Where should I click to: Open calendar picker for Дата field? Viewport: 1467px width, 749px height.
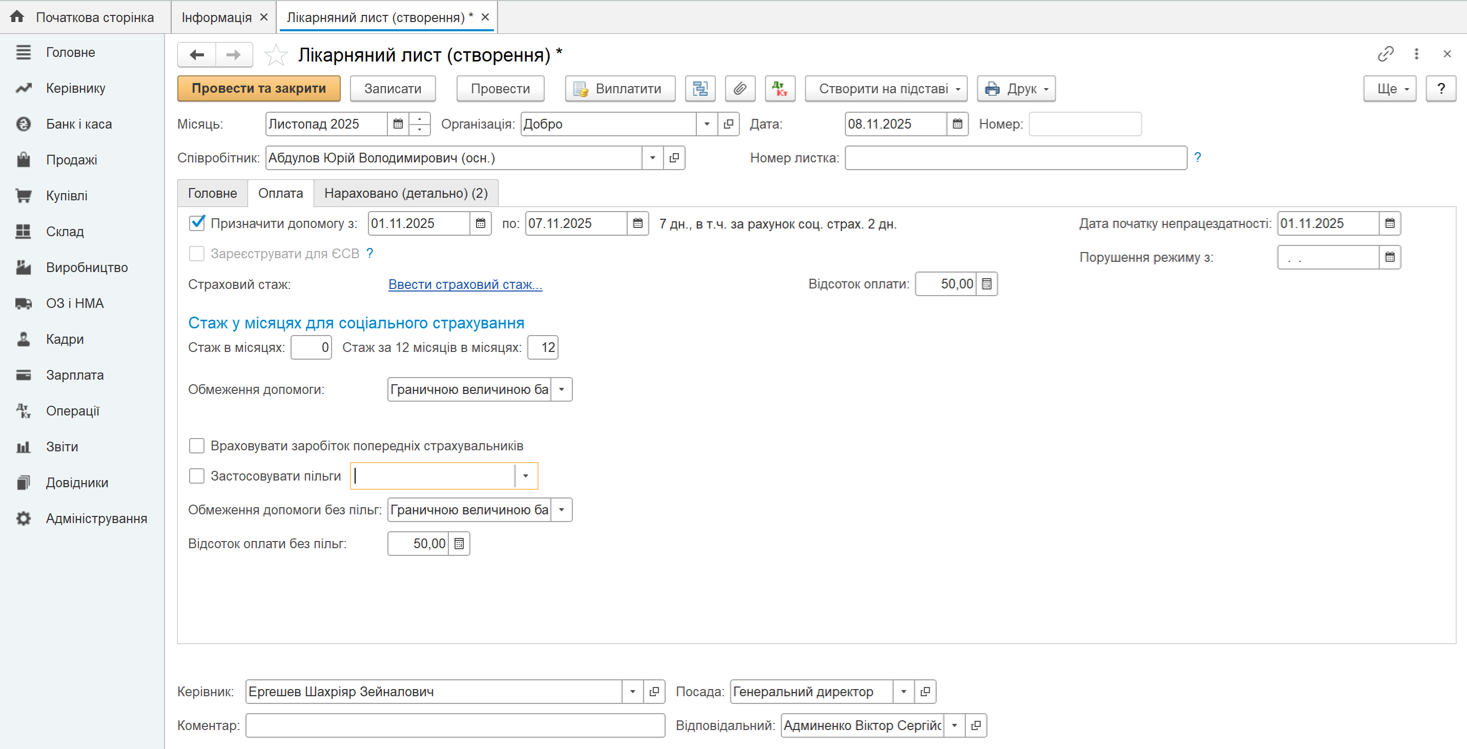tap(957, 124)
